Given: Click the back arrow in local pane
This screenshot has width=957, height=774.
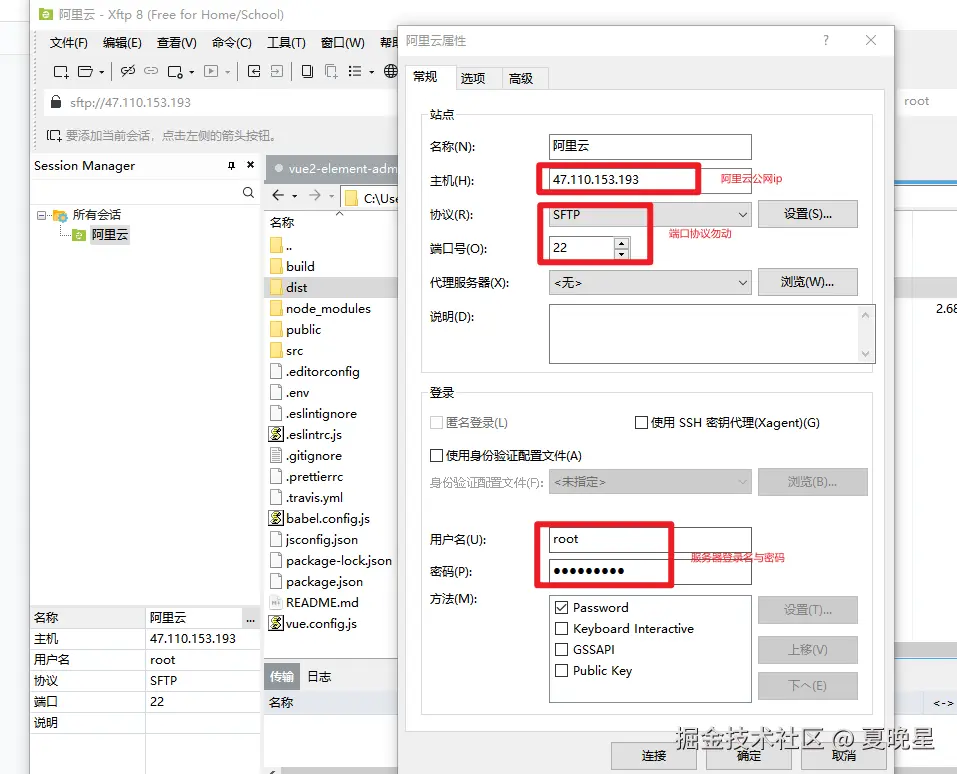Looking at the screenshot, I should 278,195.
